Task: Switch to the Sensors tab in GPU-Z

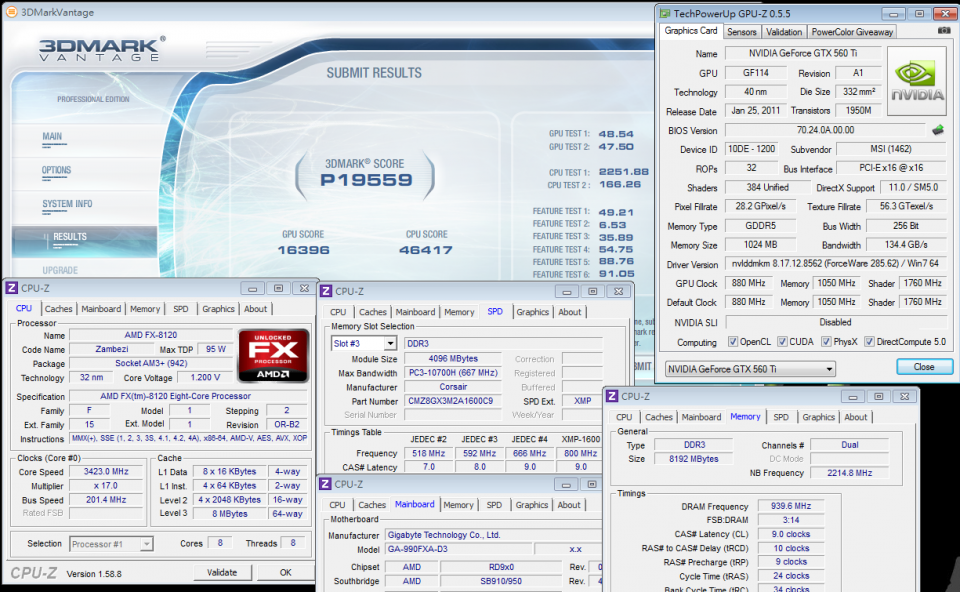Action: [x=742, y=31]
